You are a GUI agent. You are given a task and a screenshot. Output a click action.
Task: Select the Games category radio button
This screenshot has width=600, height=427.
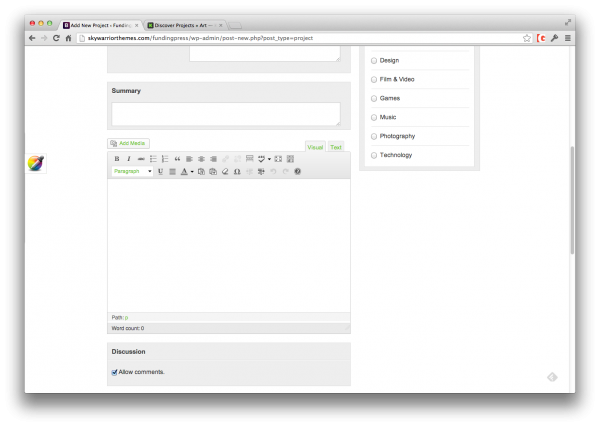coord(374,98)
